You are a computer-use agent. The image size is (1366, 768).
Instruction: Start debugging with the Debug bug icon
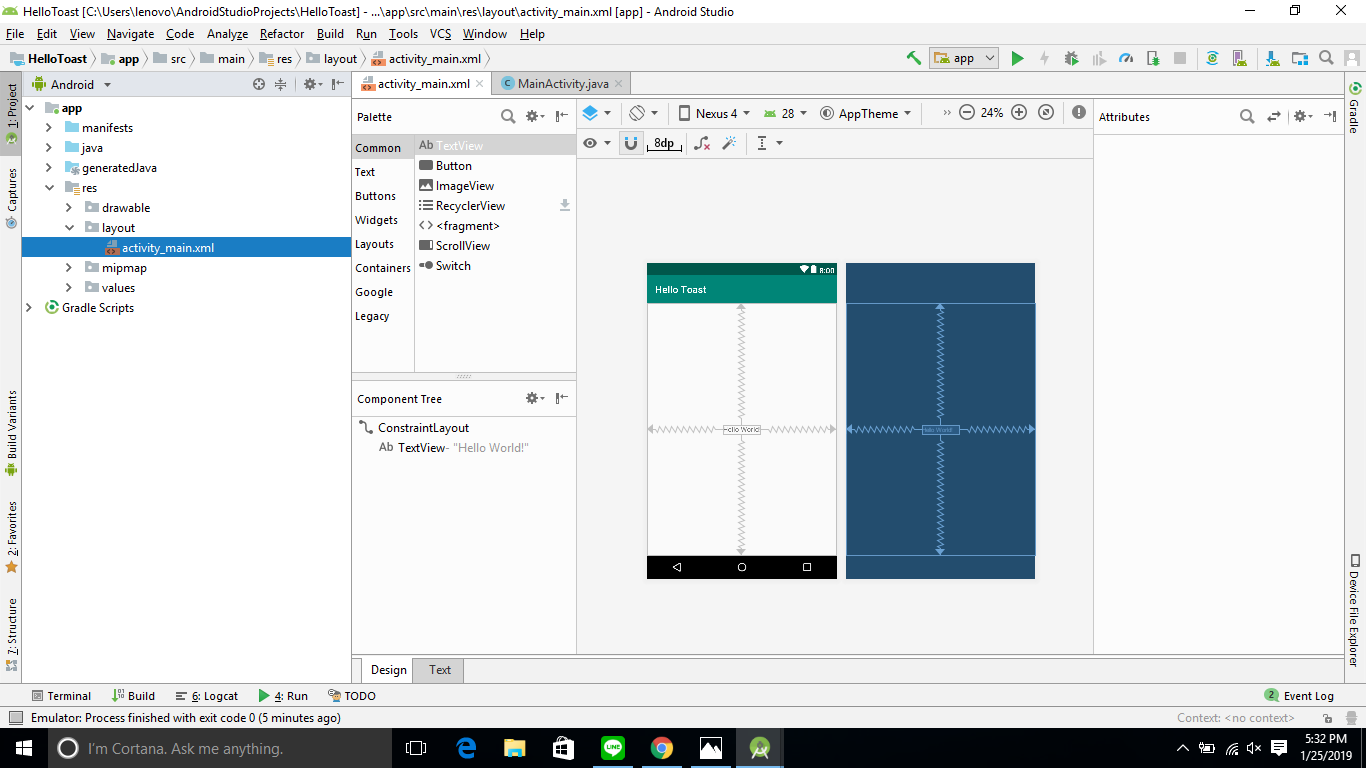pos(1071,58)
